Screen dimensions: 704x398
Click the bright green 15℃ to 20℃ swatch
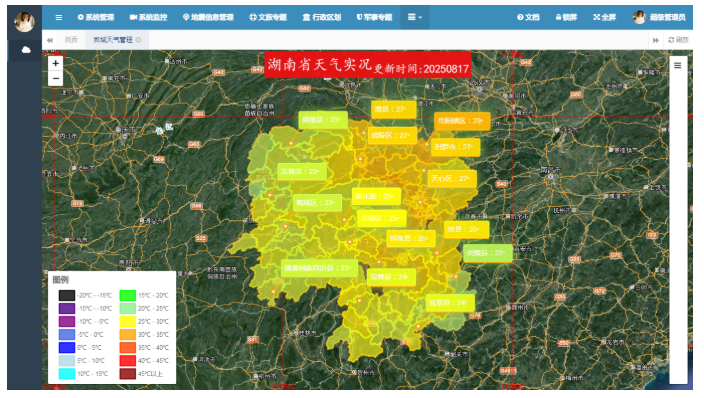click(x=128, y=296)
